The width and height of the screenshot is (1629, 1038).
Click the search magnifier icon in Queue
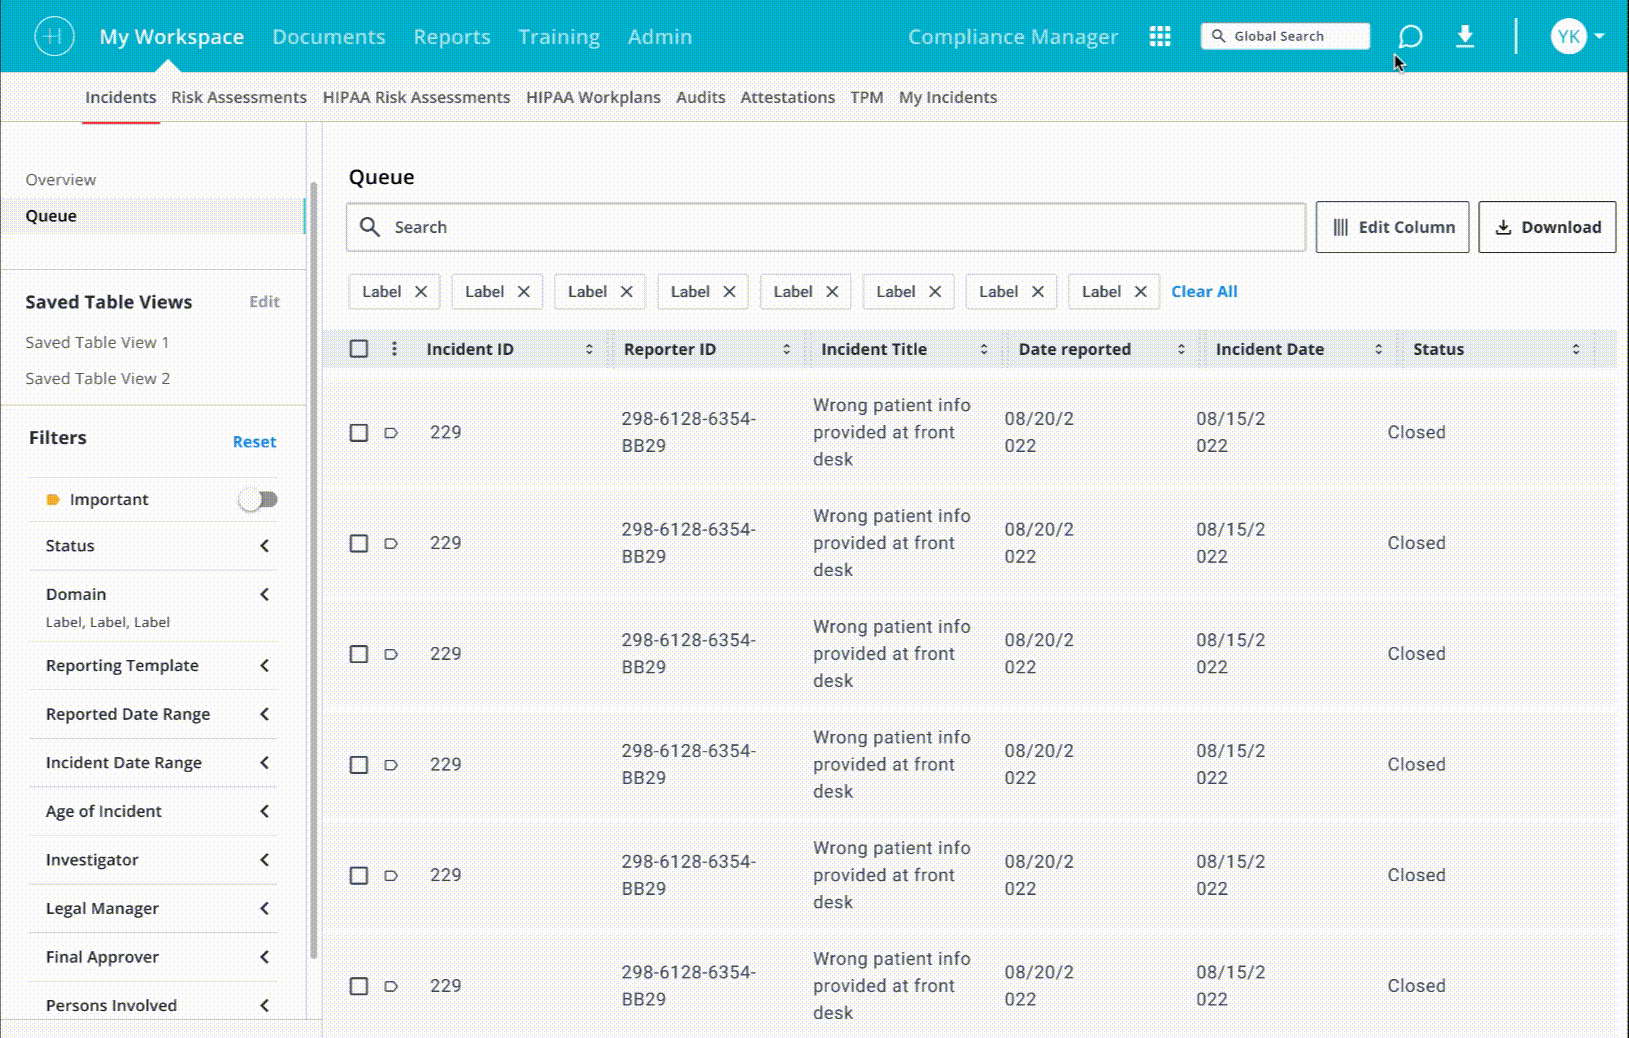pos(370,227)
